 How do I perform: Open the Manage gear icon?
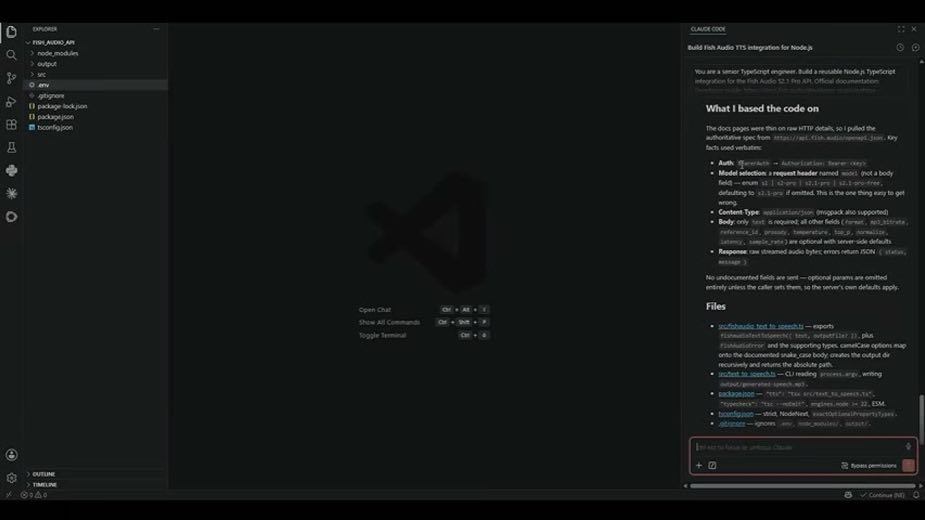click(11, 478)
